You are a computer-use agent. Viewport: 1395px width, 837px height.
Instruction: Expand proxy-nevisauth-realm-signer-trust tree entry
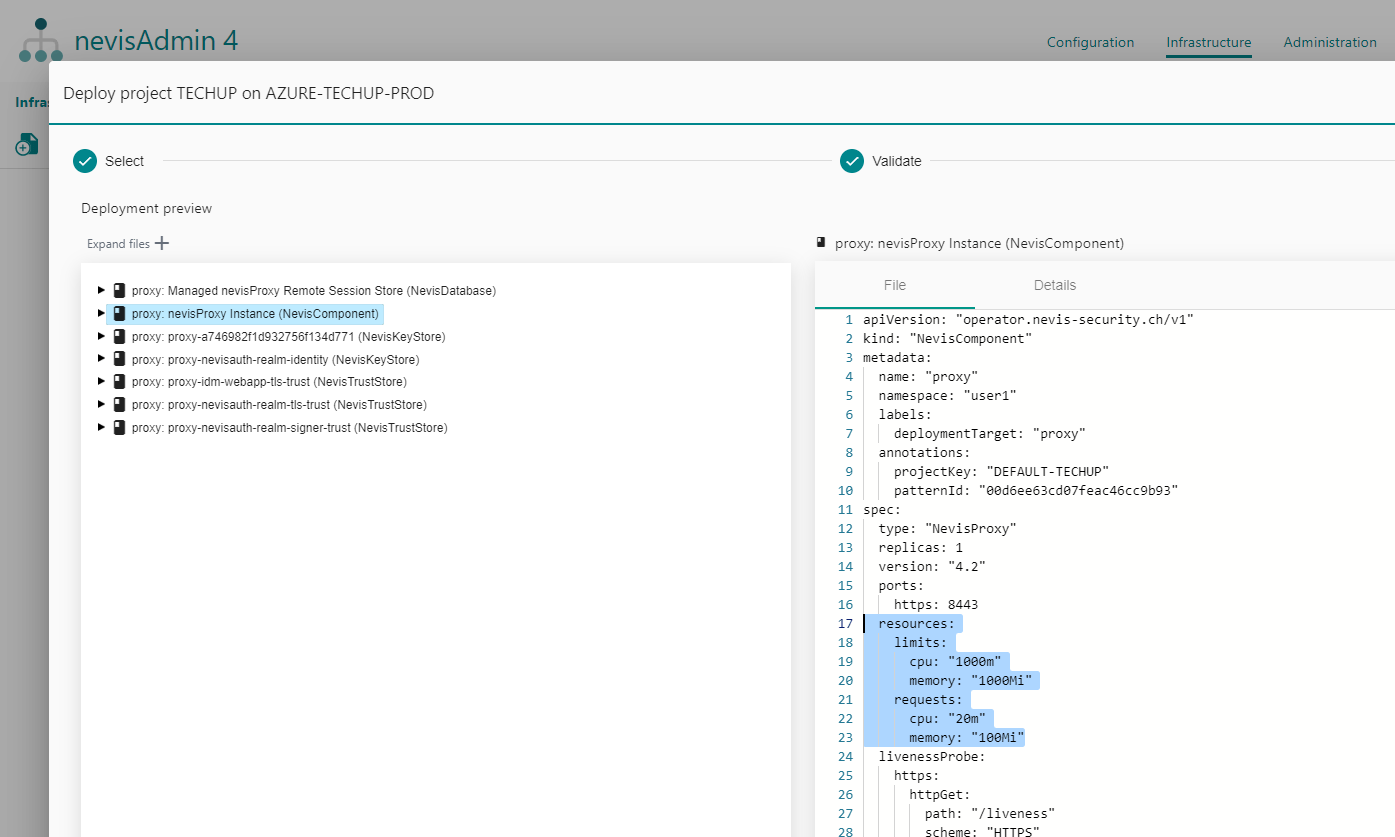(100, 427)
